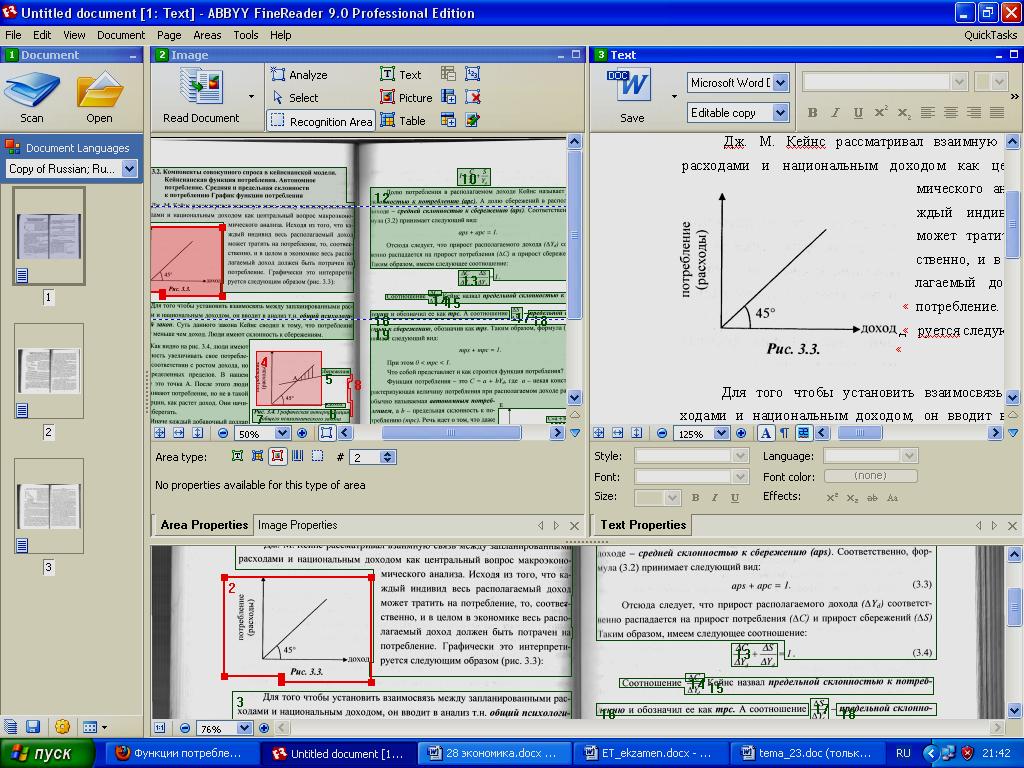
Task: Click the QuickTasks button
Action: (x=990, y=35)
